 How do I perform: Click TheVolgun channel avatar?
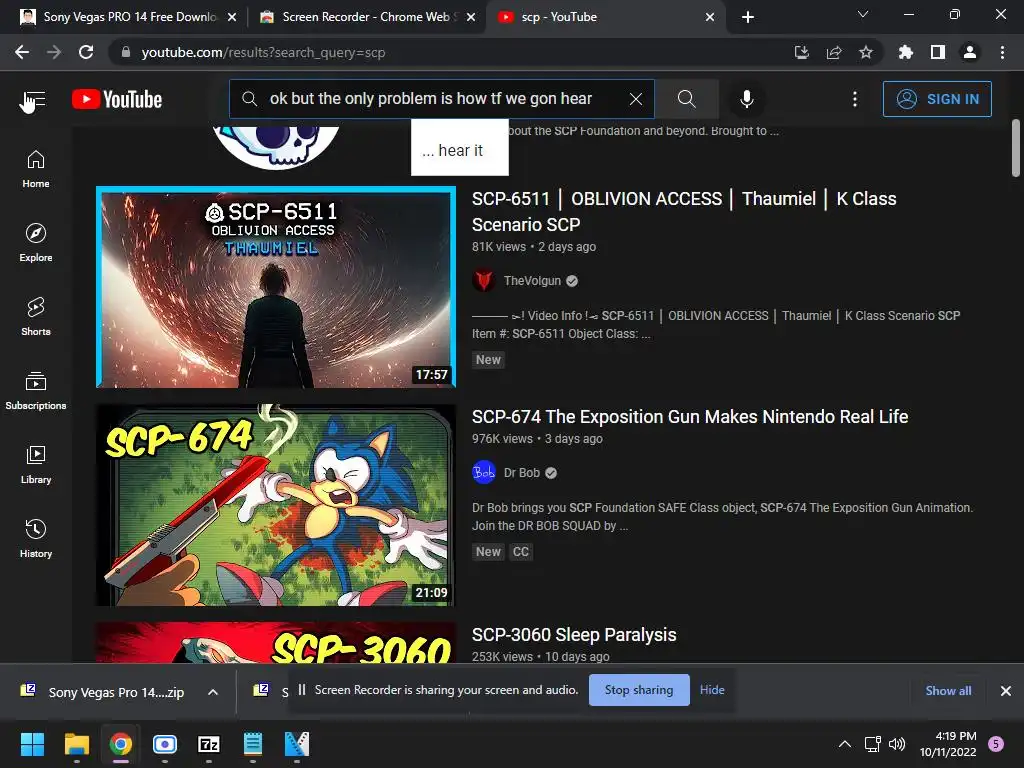[x=484, y=281]
